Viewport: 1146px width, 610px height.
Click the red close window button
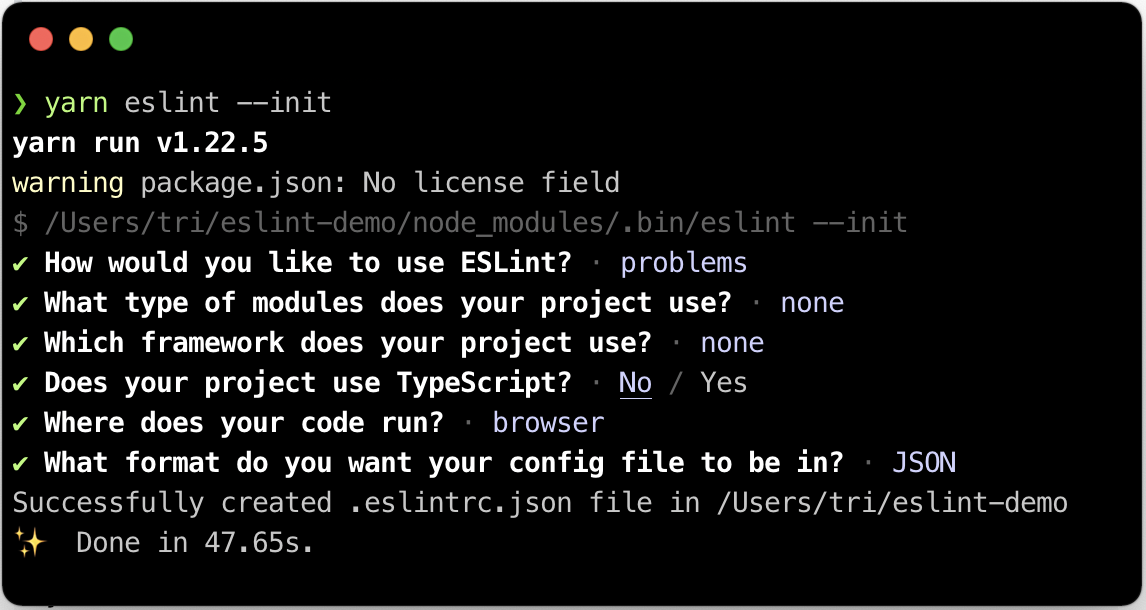[41, 40]
